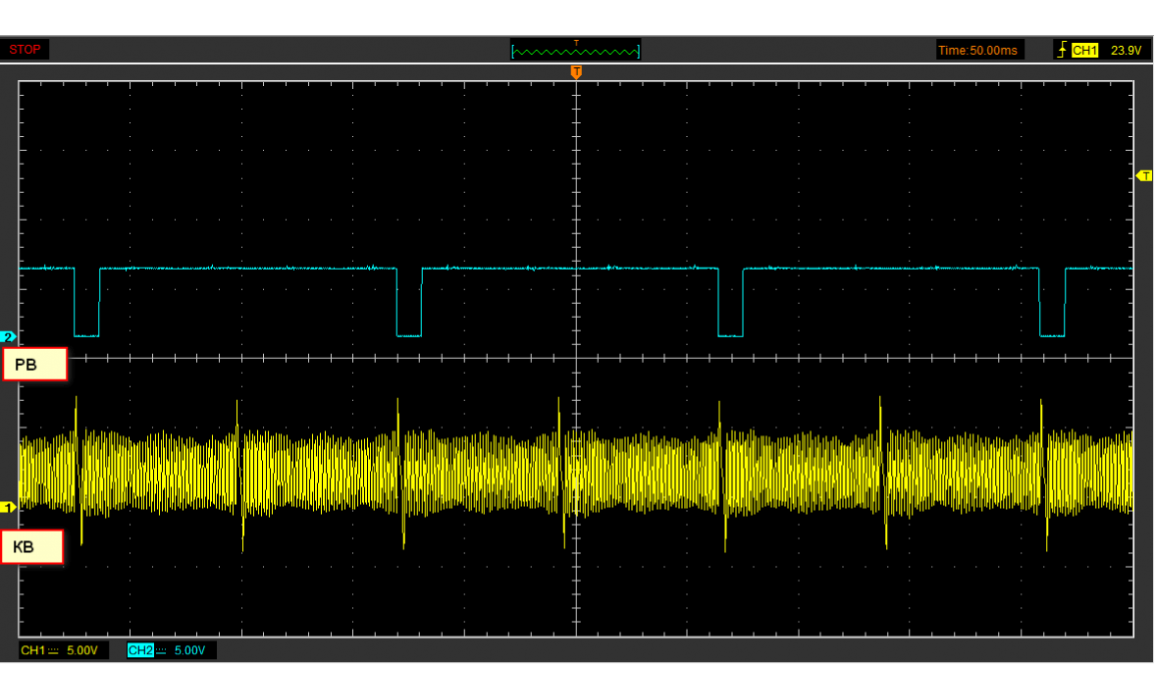Click the DC coupling symbol next to CH2
Screen dimensions: 1156x700
tap(162, 651)
